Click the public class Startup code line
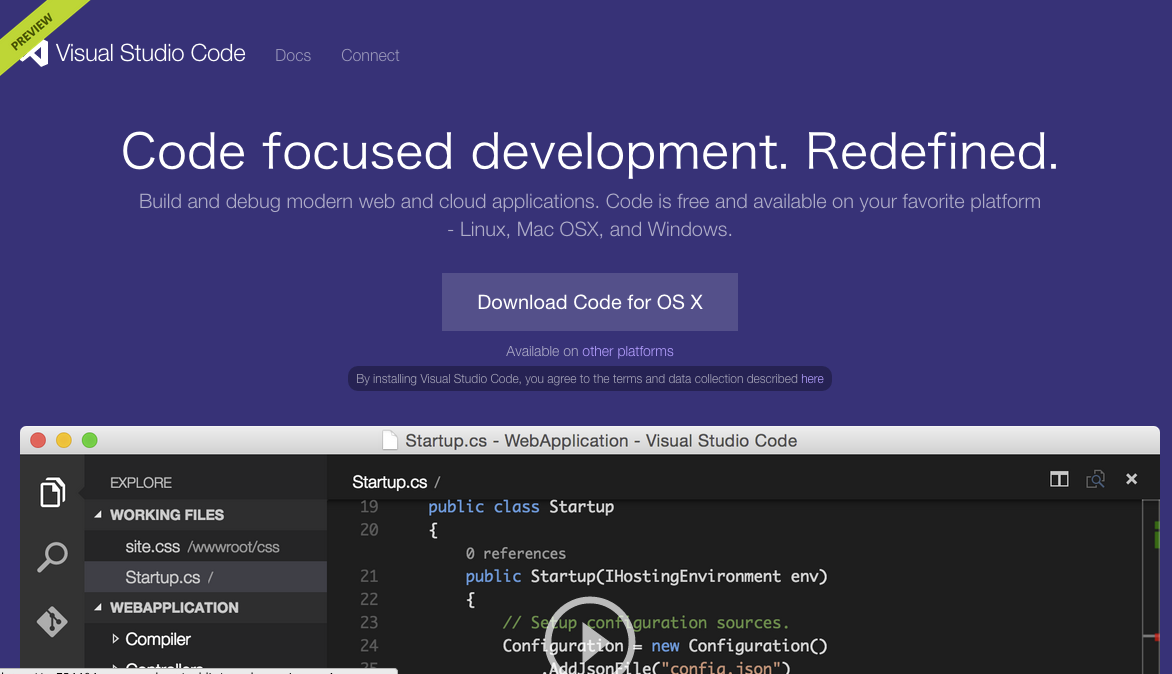Screen dimensions: 1172x674 pyautogui.click(x=521, y=507)
